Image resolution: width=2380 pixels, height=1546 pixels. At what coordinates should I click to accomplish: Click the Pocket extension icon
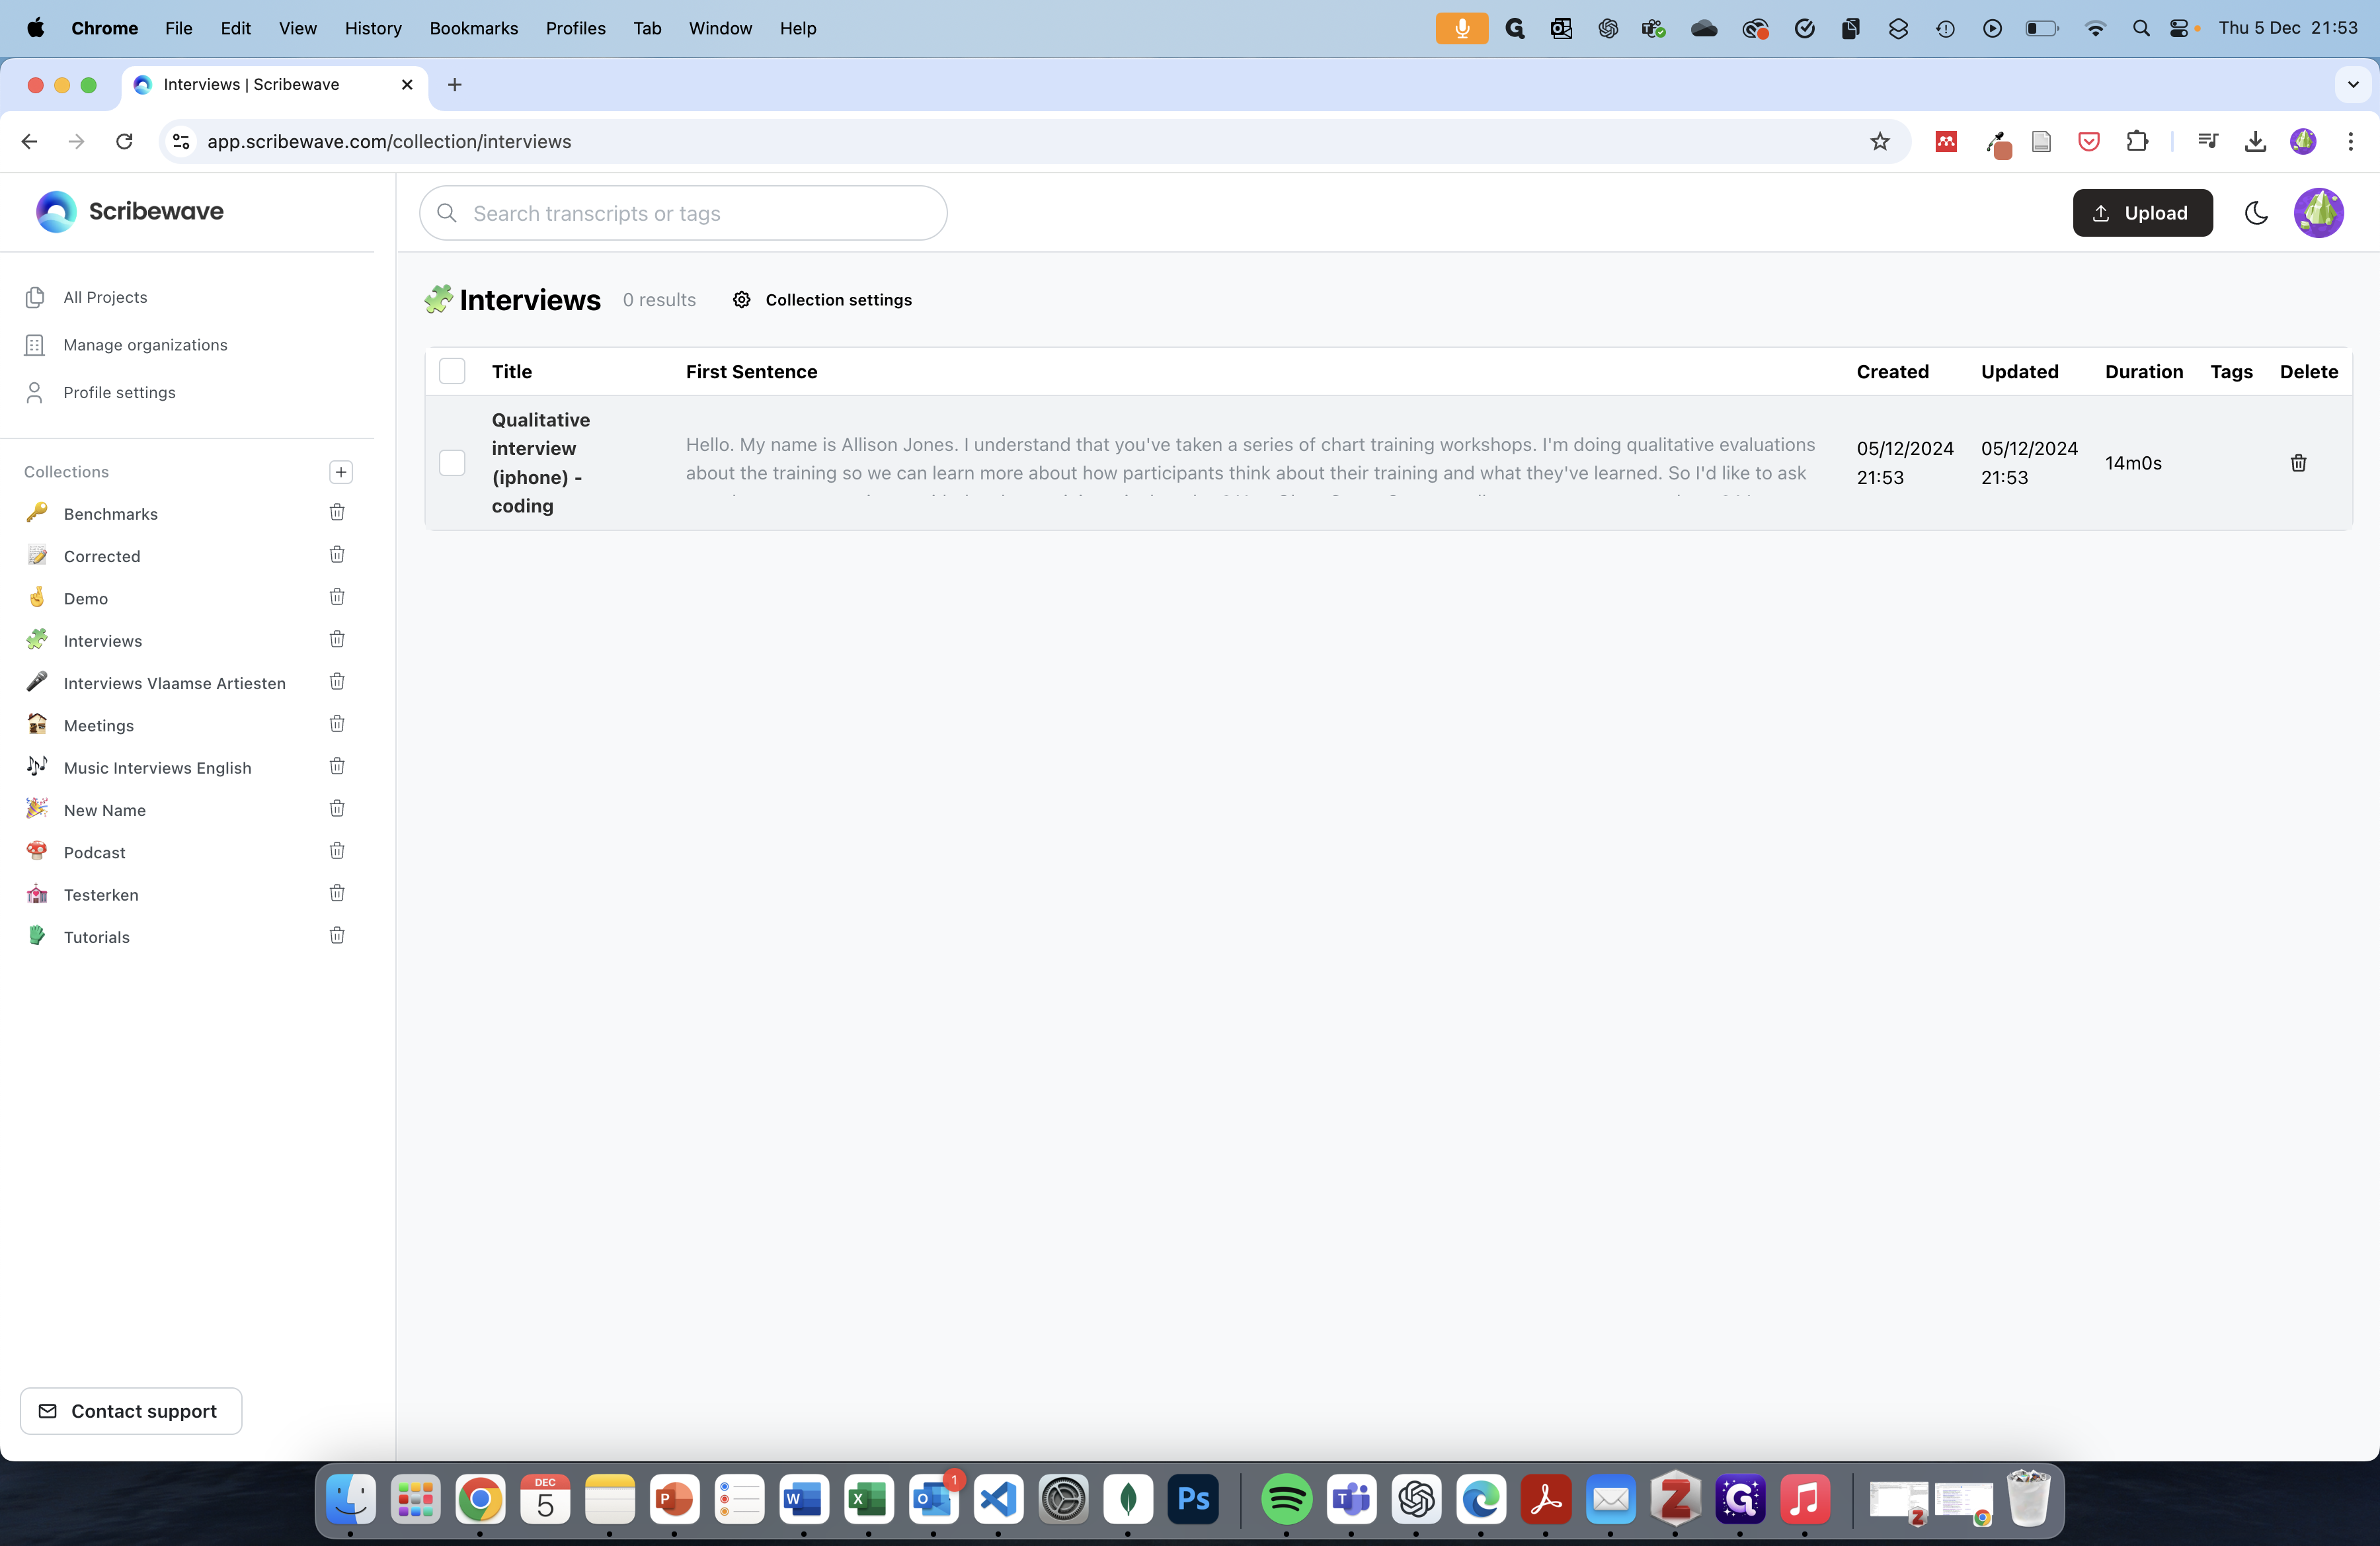click(2089, 142)
